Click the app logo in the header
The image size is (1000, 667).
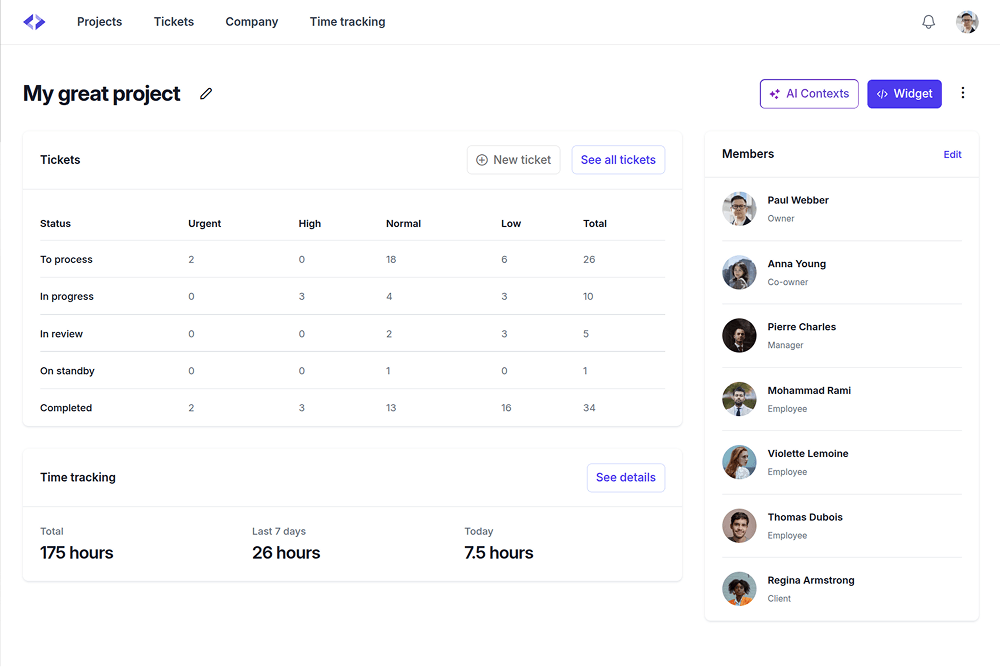(x=34, y=22)
